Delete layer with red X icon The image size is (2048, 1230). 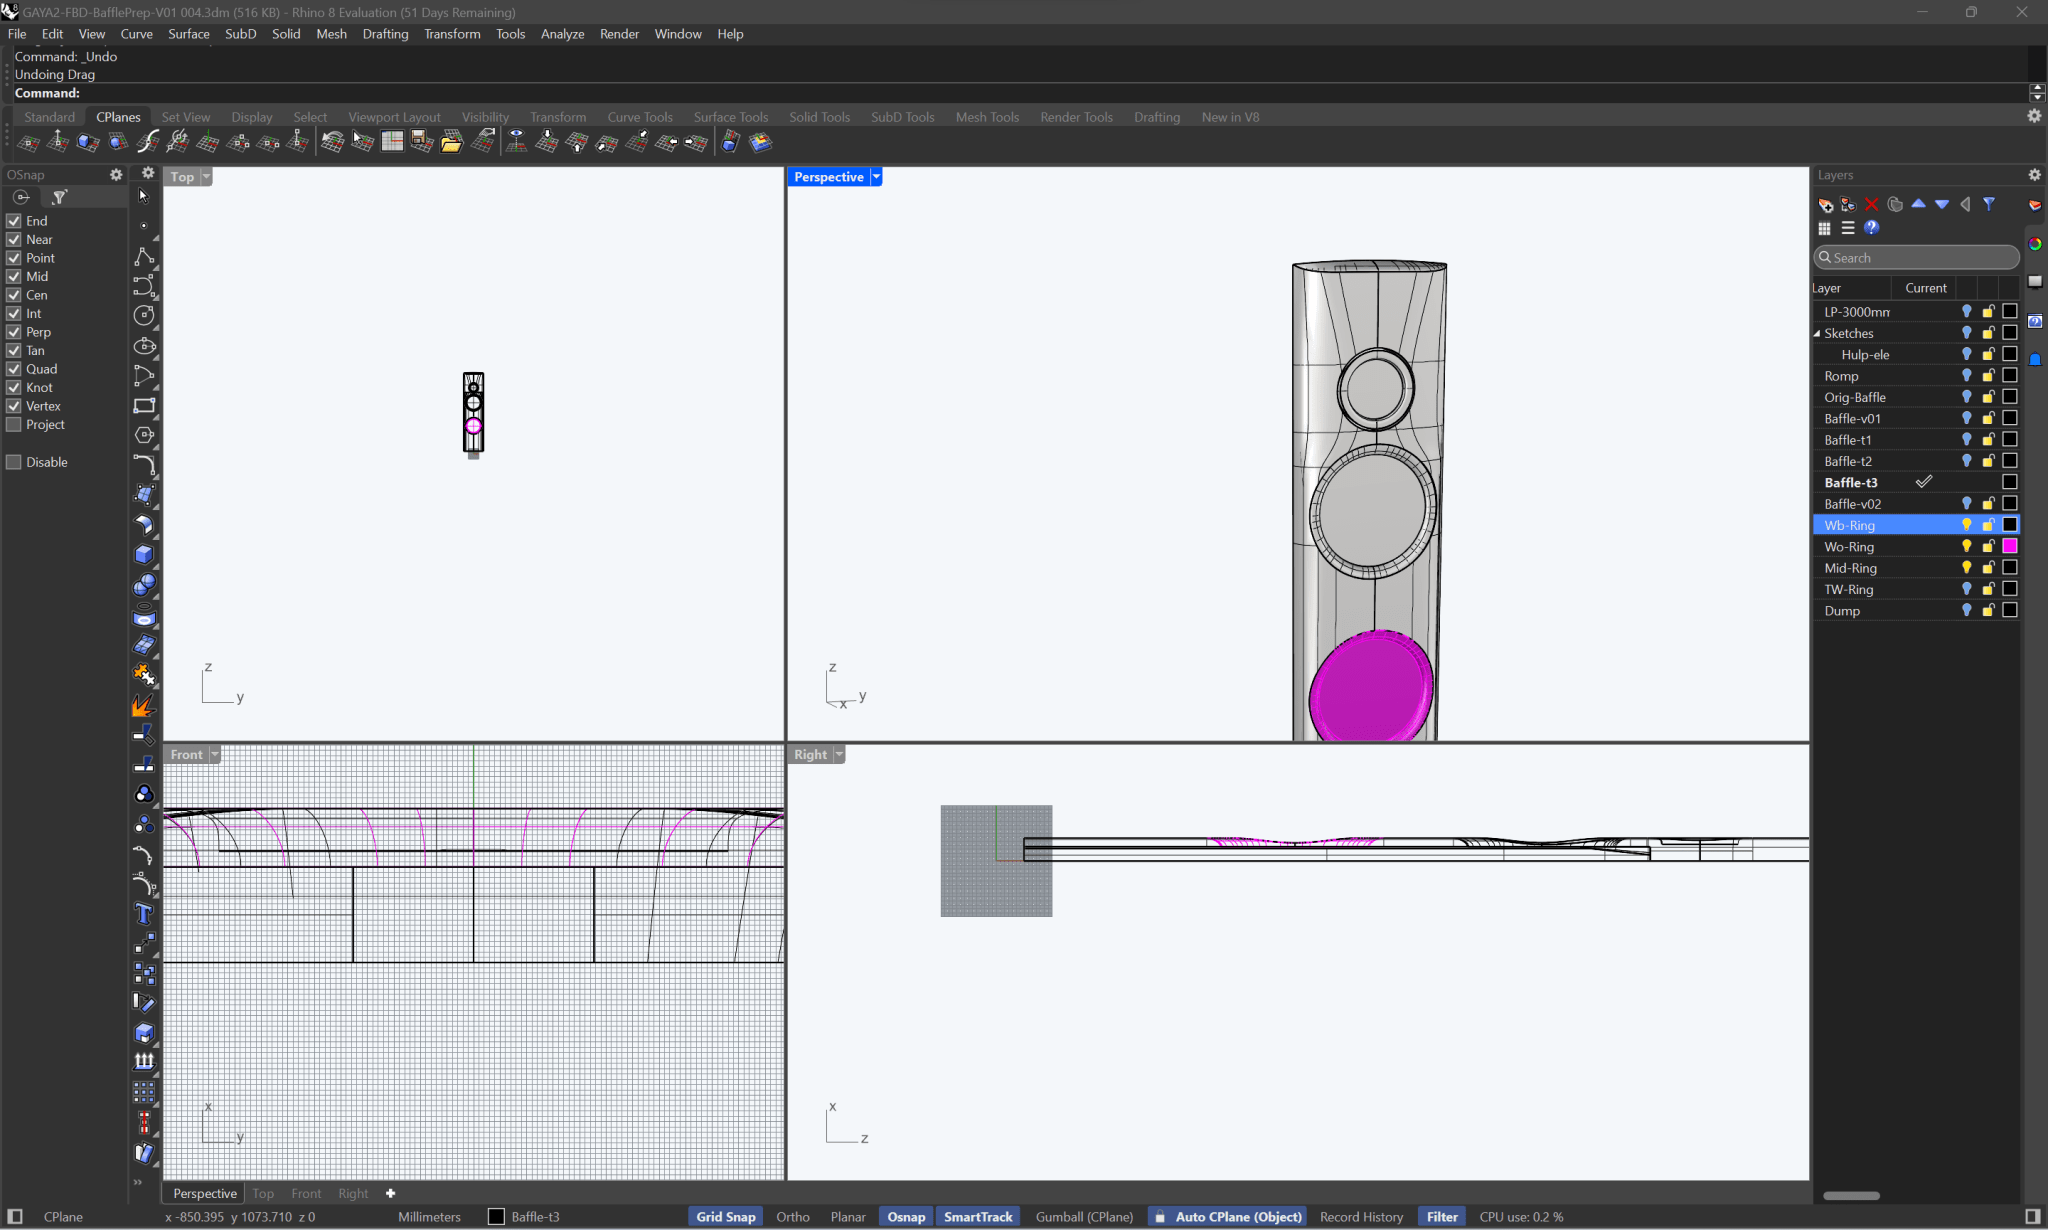(x=1871, y=204)
